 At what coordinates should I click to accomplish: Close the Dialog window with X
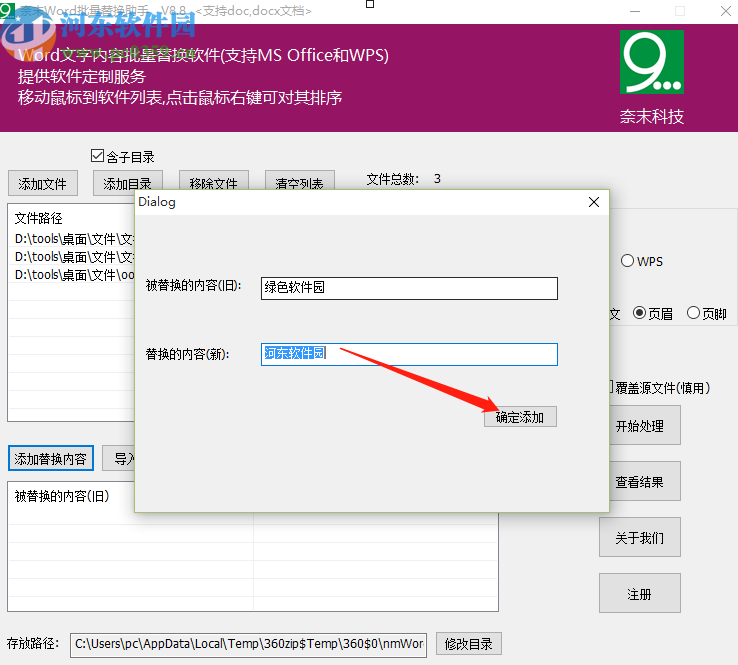(x=594, y=202)
